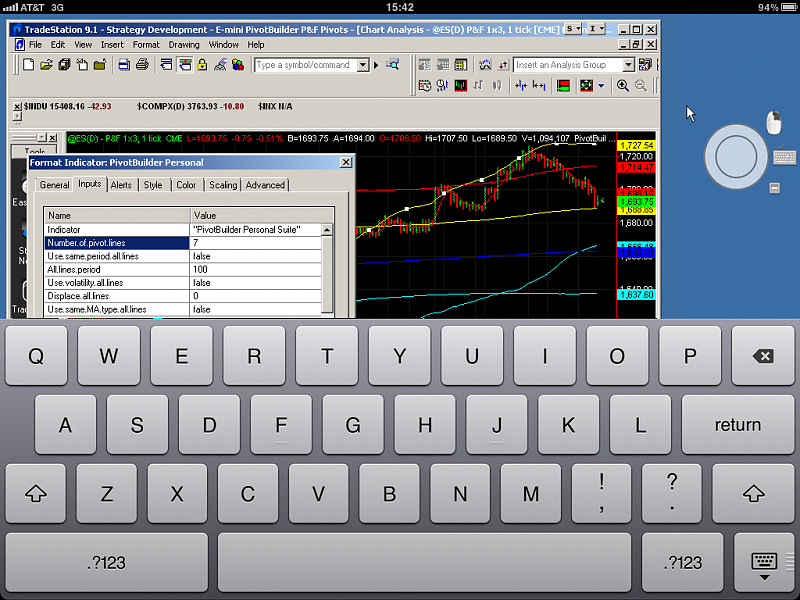Screen dimensions: 800x600
Task: Open the Format menu
Action: click(x=146, y=45)
